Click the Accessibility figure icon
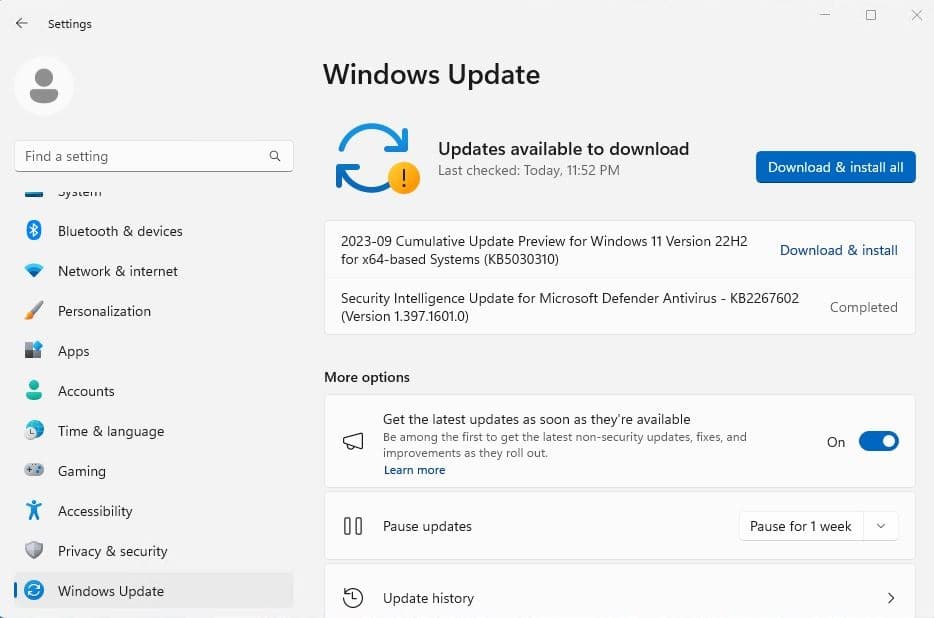Viewport: 934px width, 618px height. point(34,511)
